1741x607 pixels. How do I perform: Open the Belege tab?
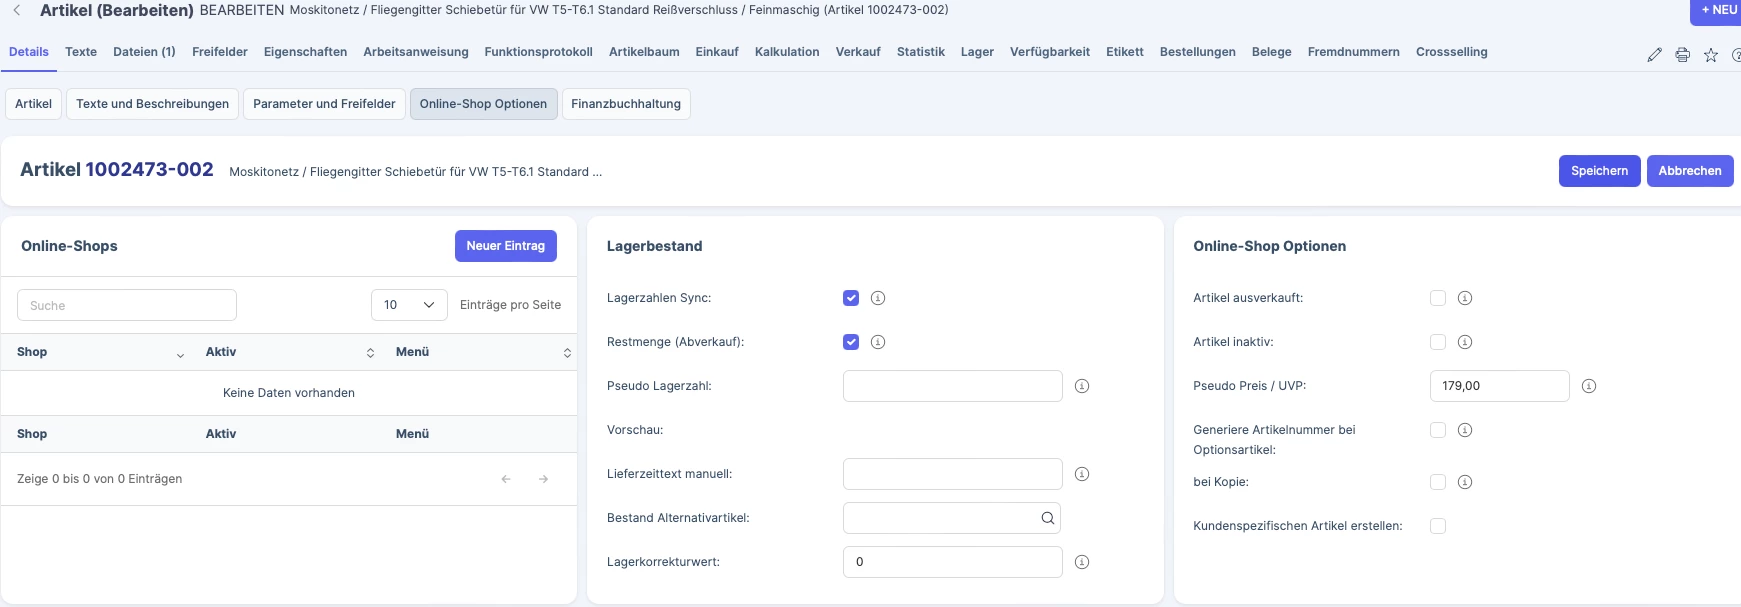[1271, 52]
